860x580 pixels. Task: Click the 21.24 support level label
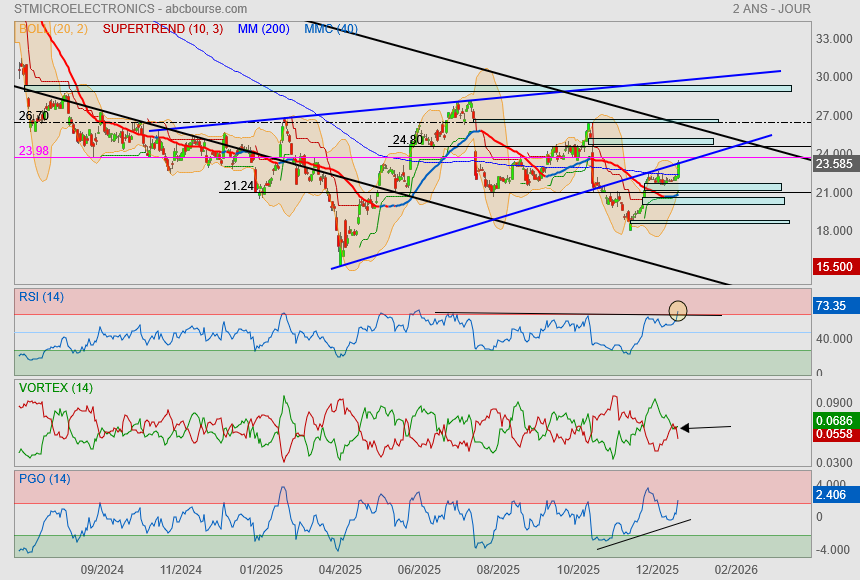pyautogui.click(x=238, y=186)
